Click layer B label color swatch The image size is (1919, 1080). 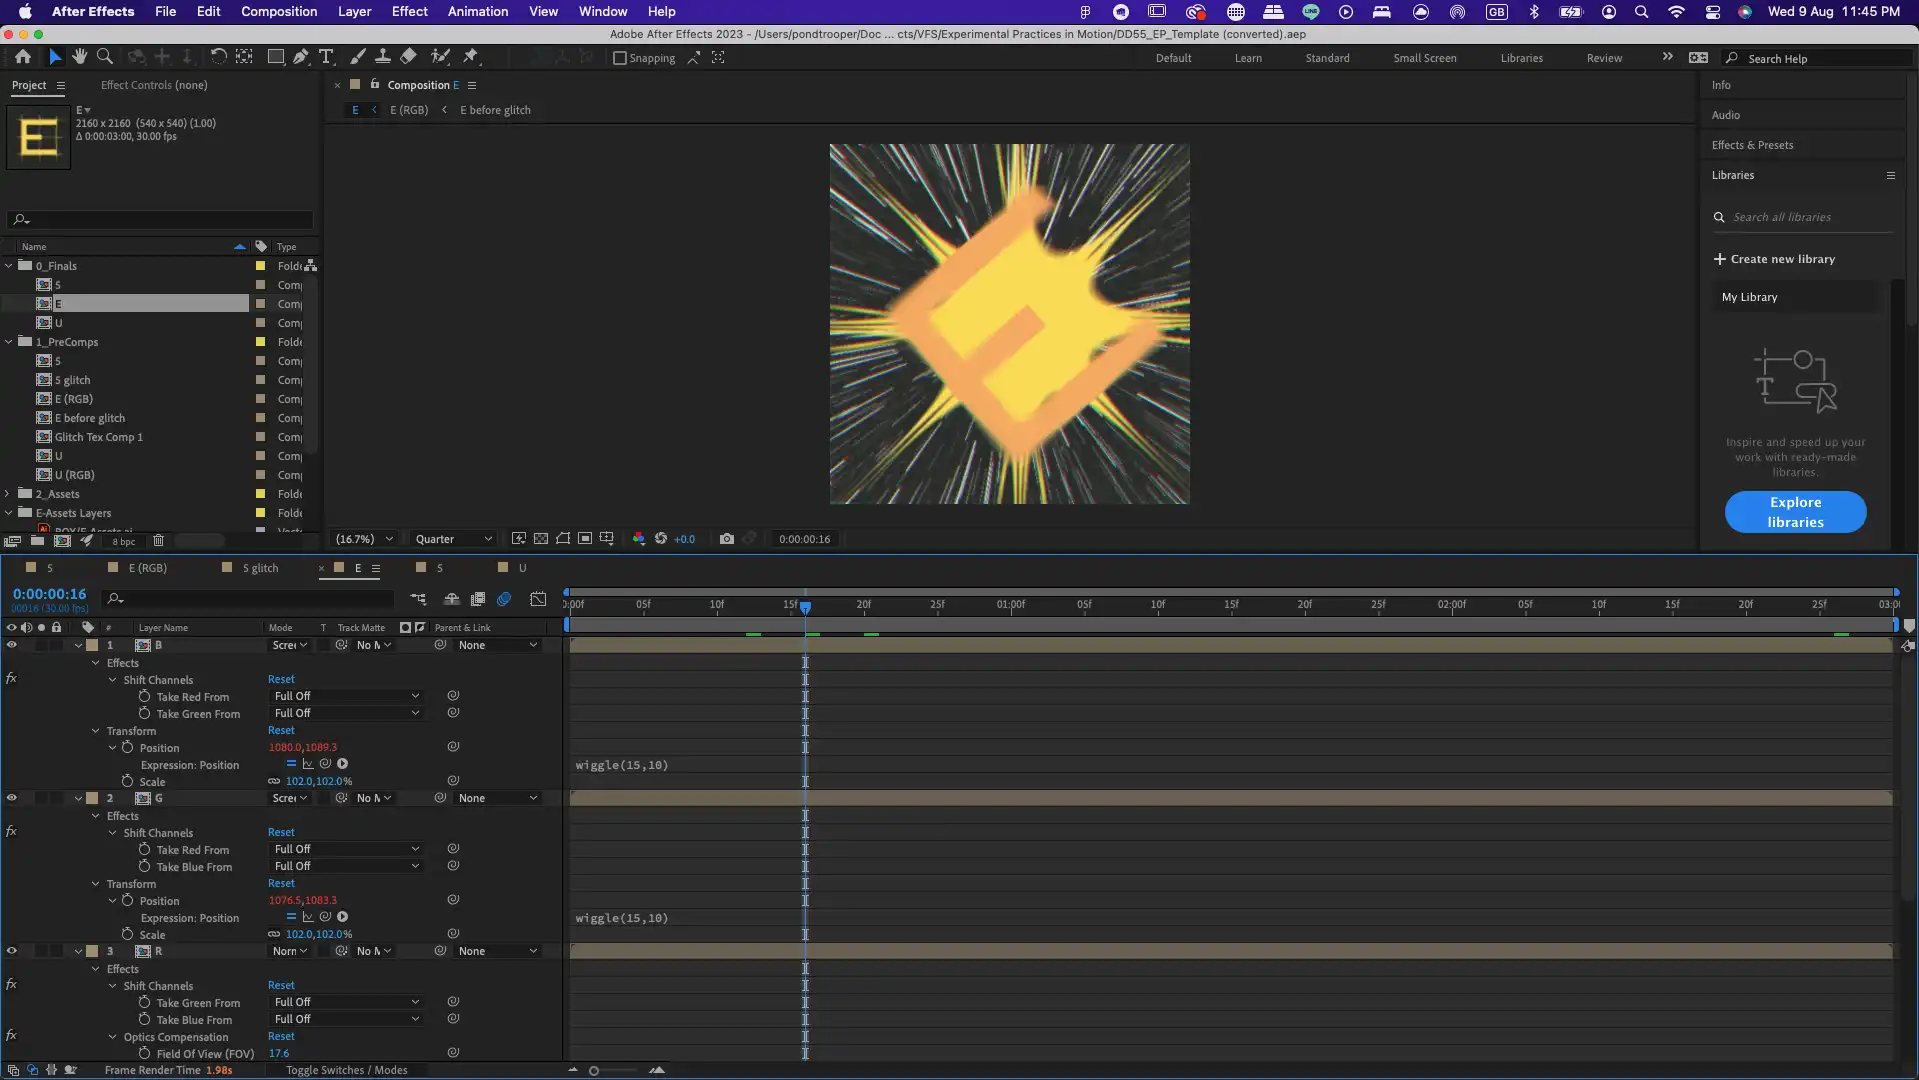point(92,645)
